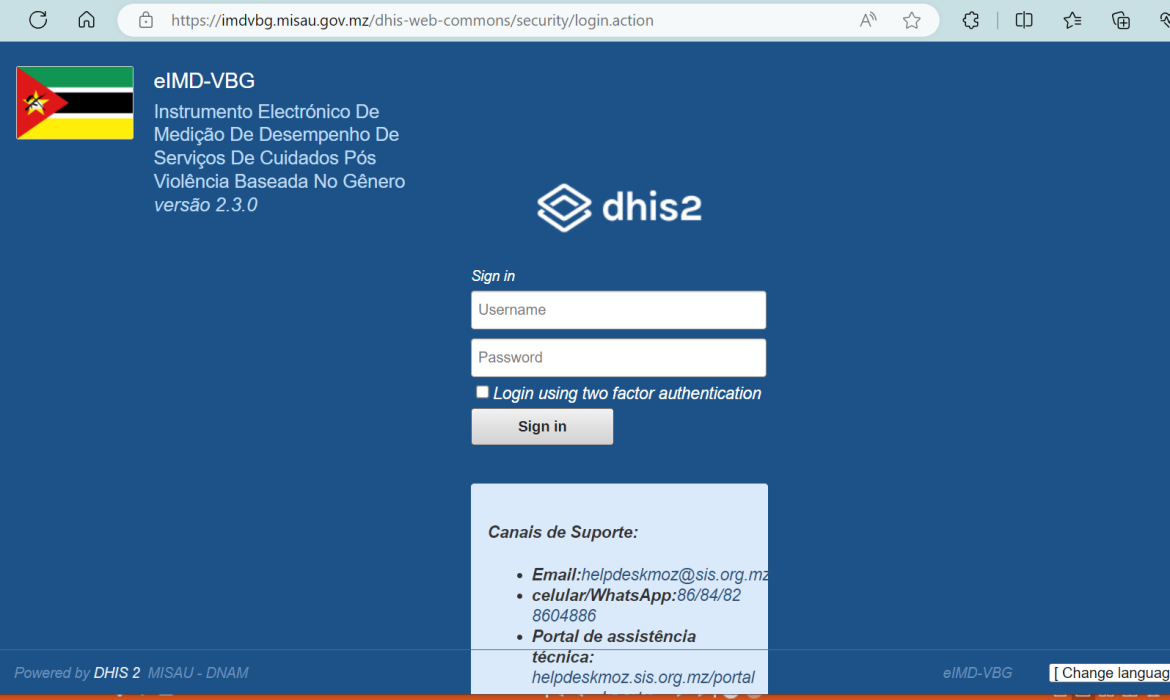Viewport: 1170px width, 700px height.
Task: Click the add-to-favorites star icon
Action: pyautogui.click(x=911, y=20)
